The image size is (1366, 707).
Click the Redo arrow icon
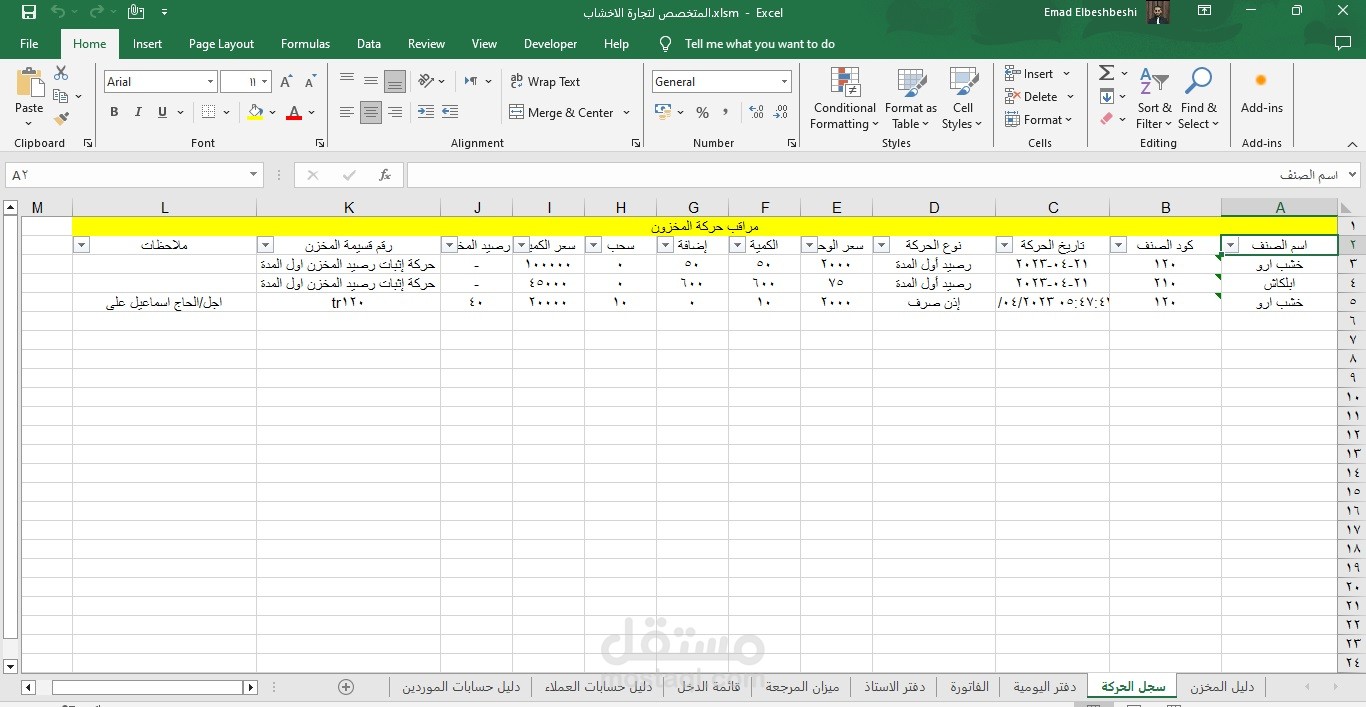pyautogui.click(x=96, y=13)
